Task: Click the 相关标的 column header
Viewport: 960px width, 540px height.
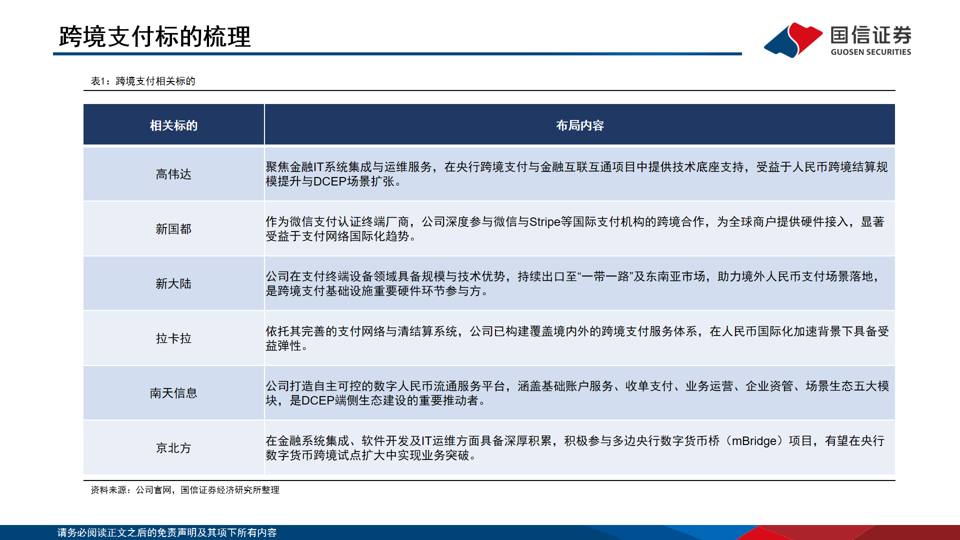Action: (x=174, y=126)
